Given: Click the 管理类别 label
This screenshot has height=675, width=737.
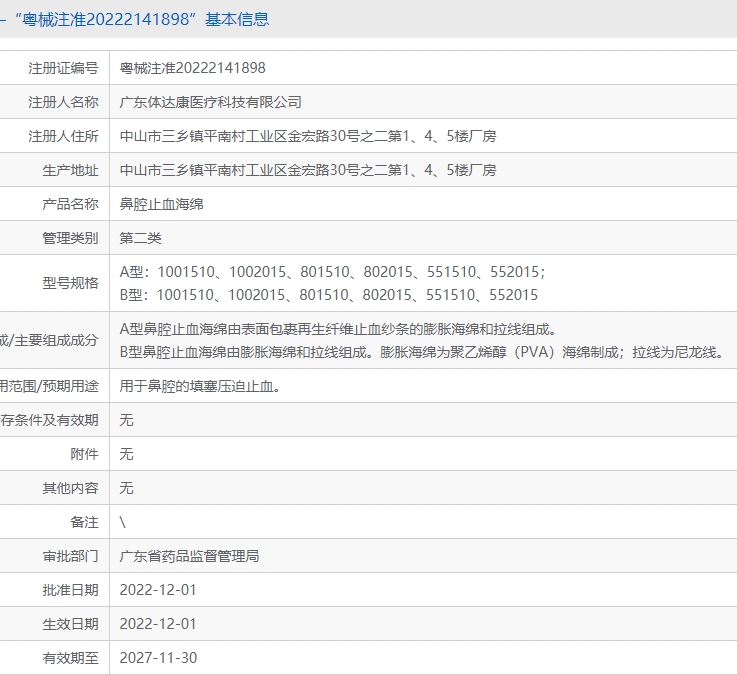Looking at the screenshot, I should click(x=71, y=238).
